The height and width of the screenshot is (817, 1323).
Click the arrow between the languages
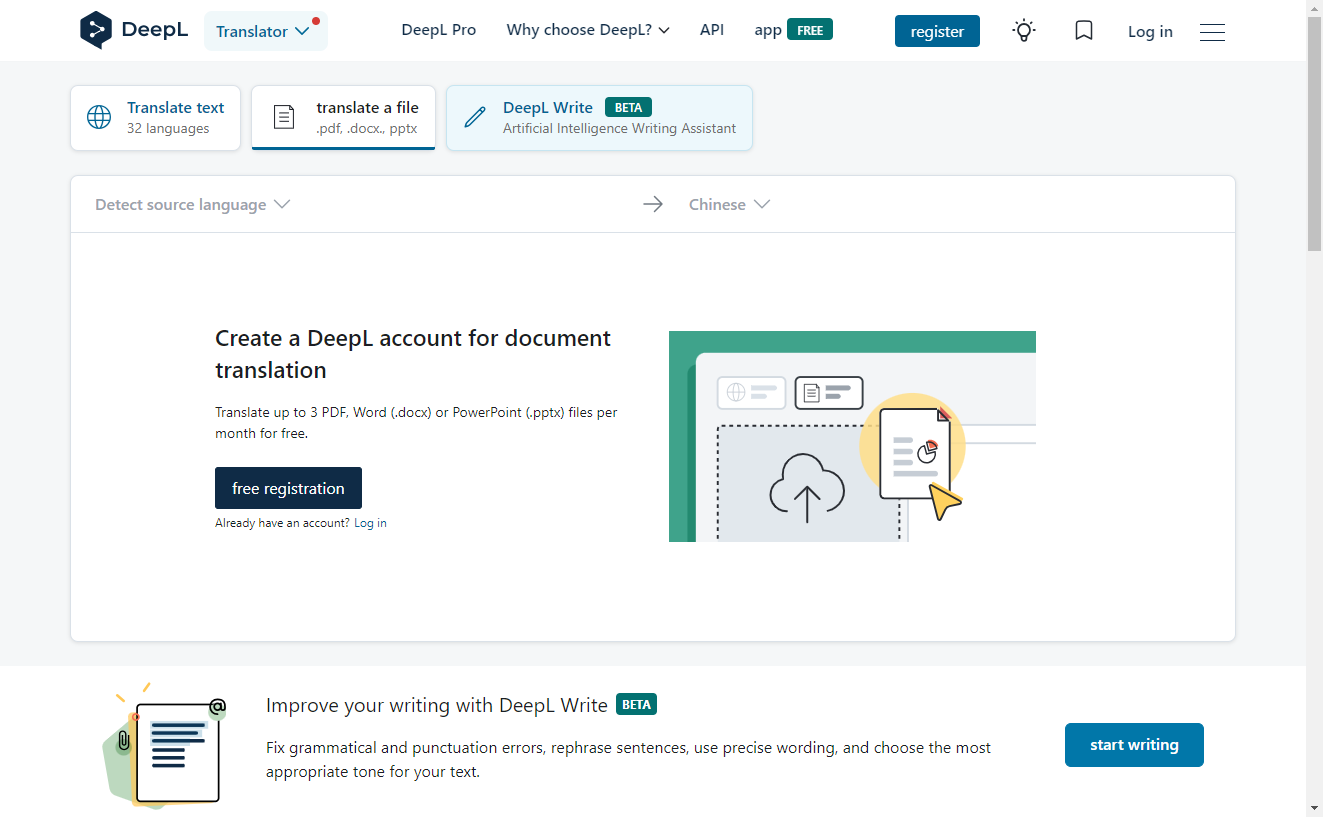(x=653, y=204)
